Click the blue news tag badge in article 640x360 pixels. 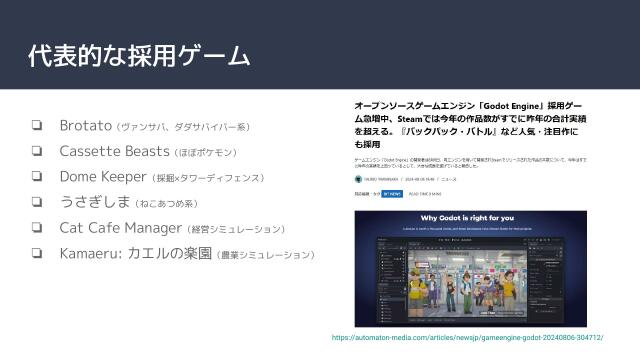[x=392, y=194]
